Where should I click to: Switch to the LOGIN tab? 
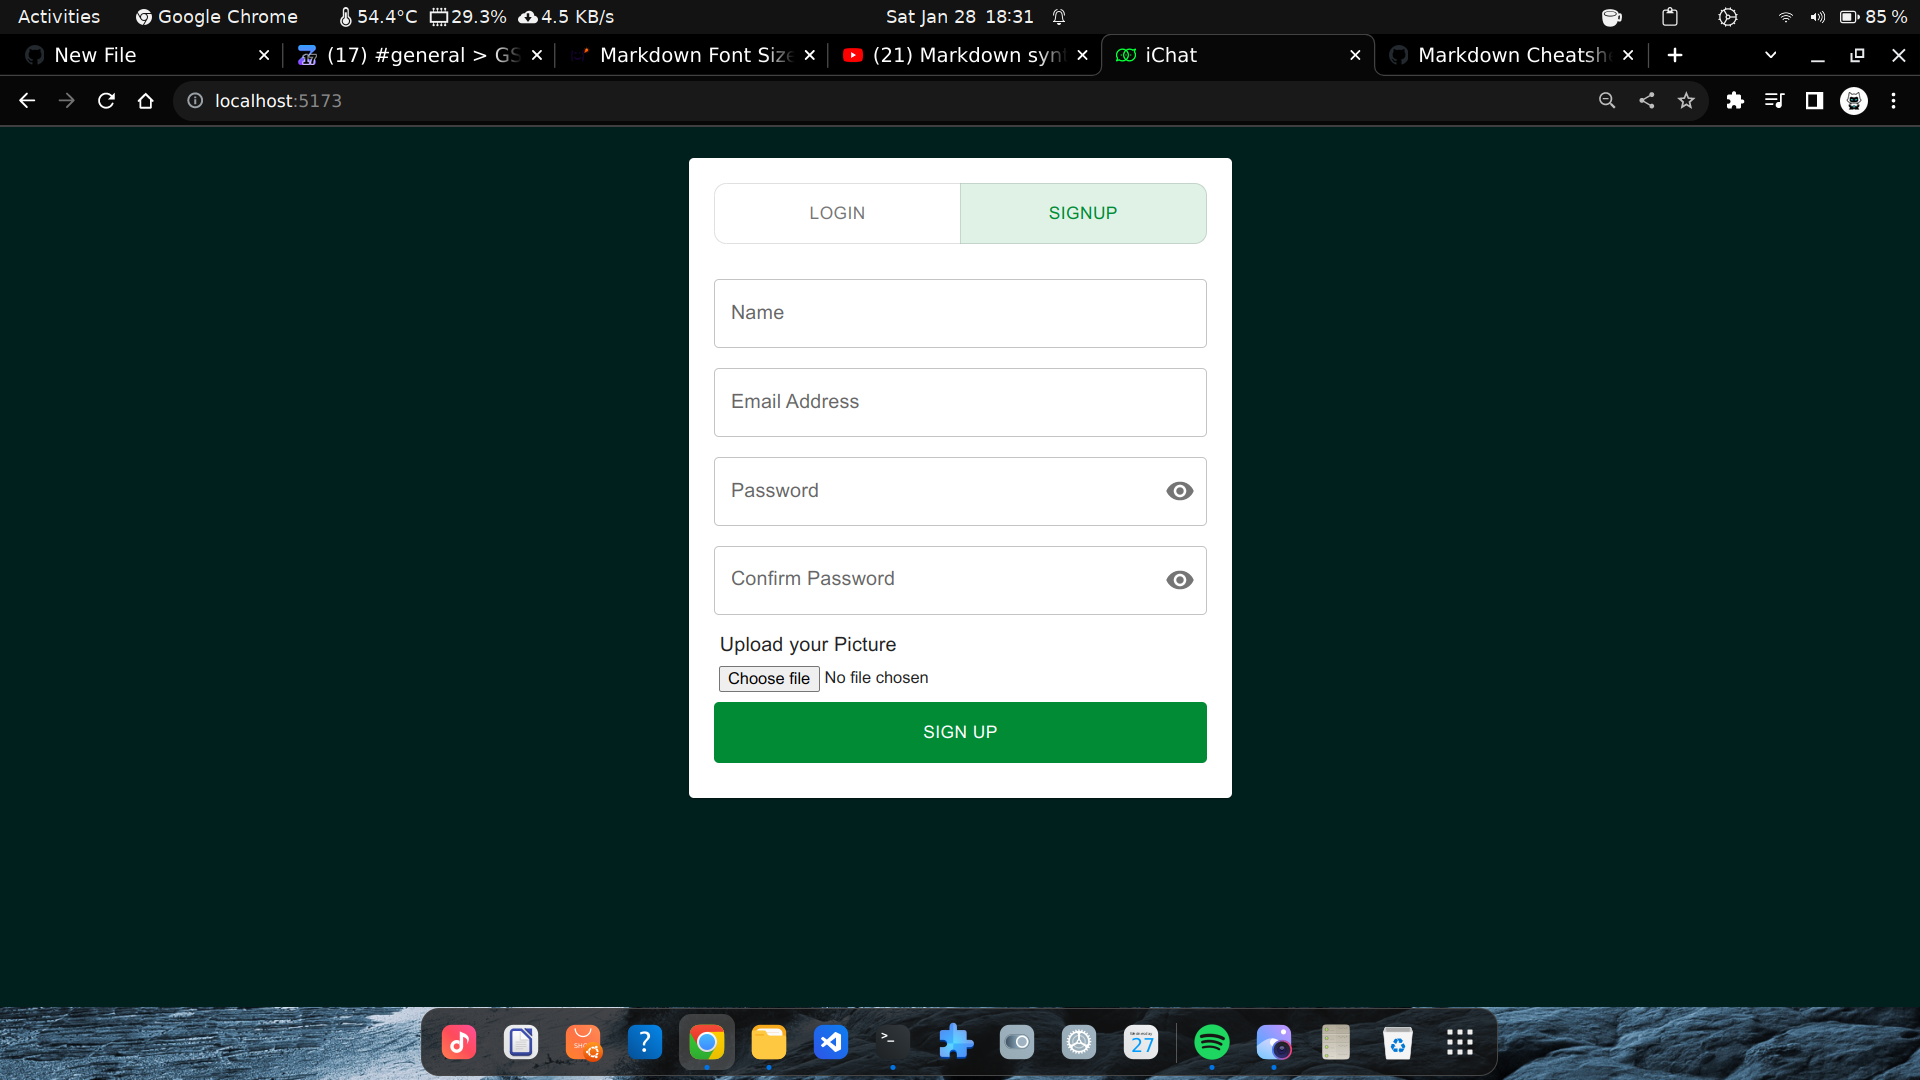point(836,212)
